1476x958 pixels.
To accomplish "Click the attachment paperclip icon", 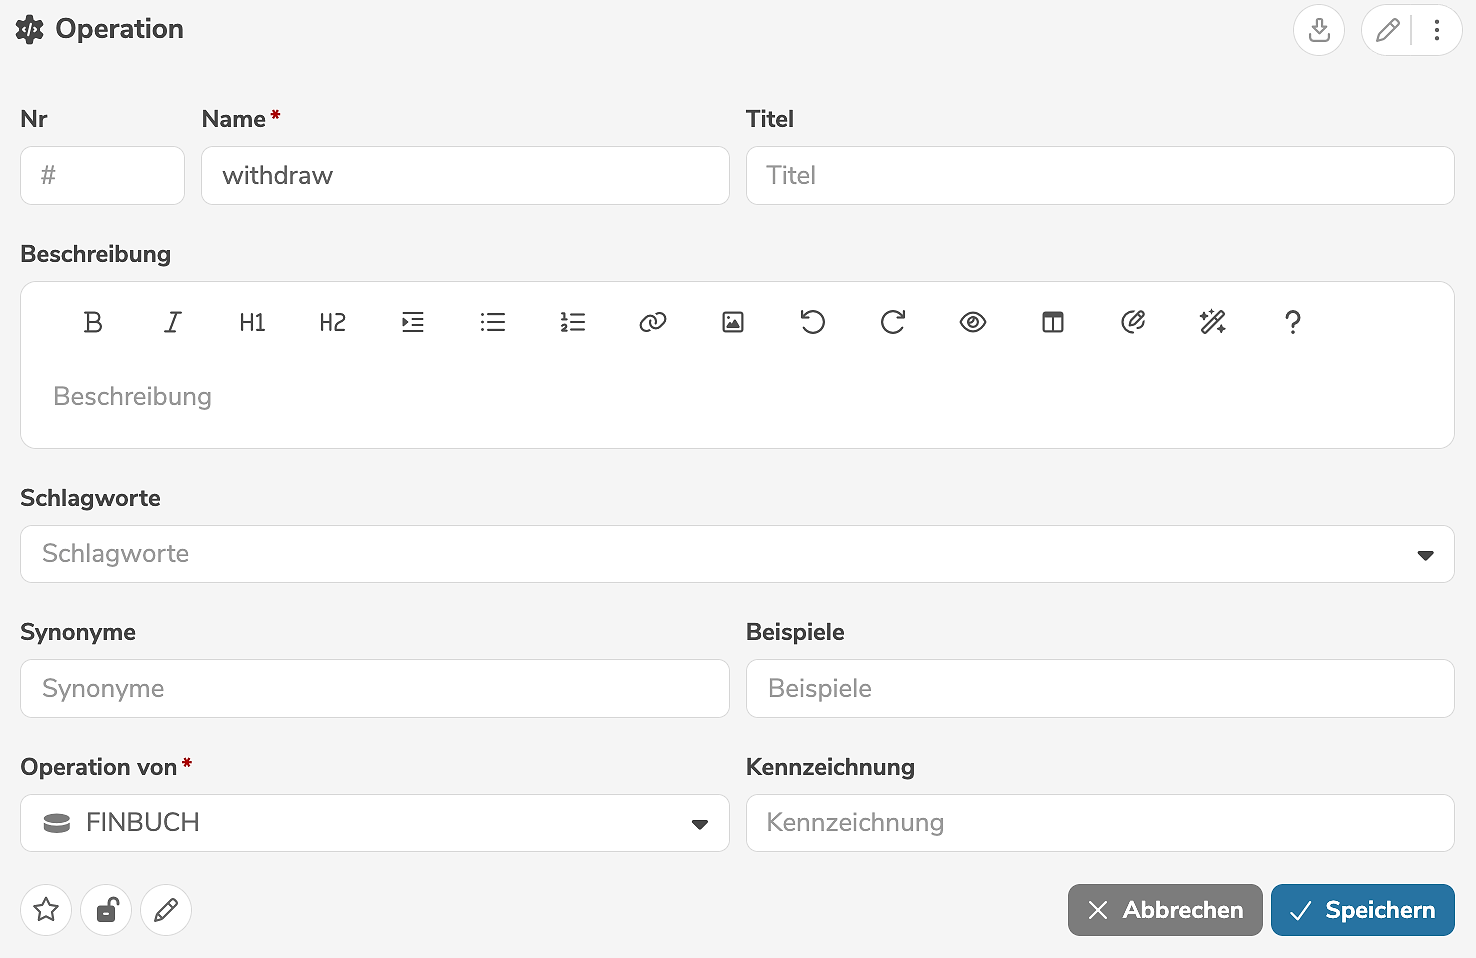I will tap(1133, 322).
